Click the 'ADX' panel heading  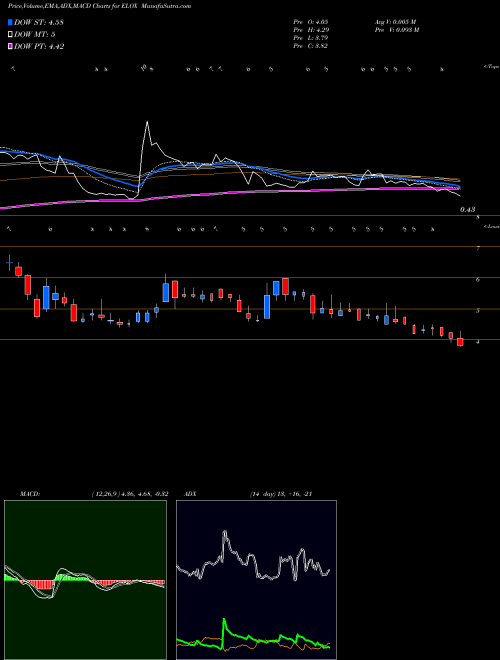[x=190, y=494]
